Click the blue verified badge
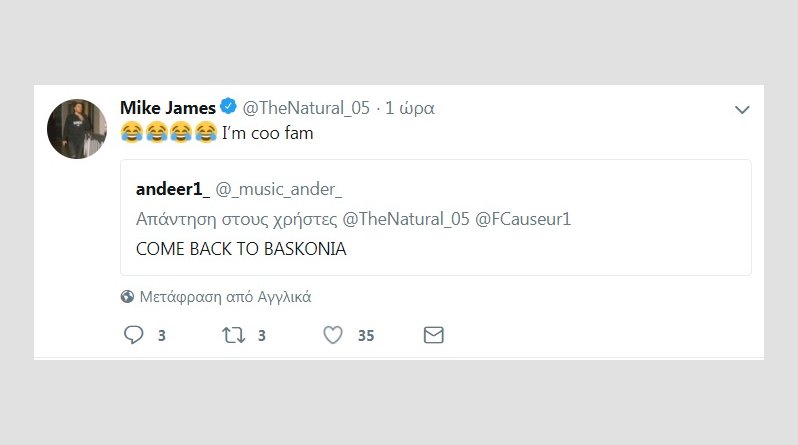Viewport: 798px width, 445px height. (229, 107)
